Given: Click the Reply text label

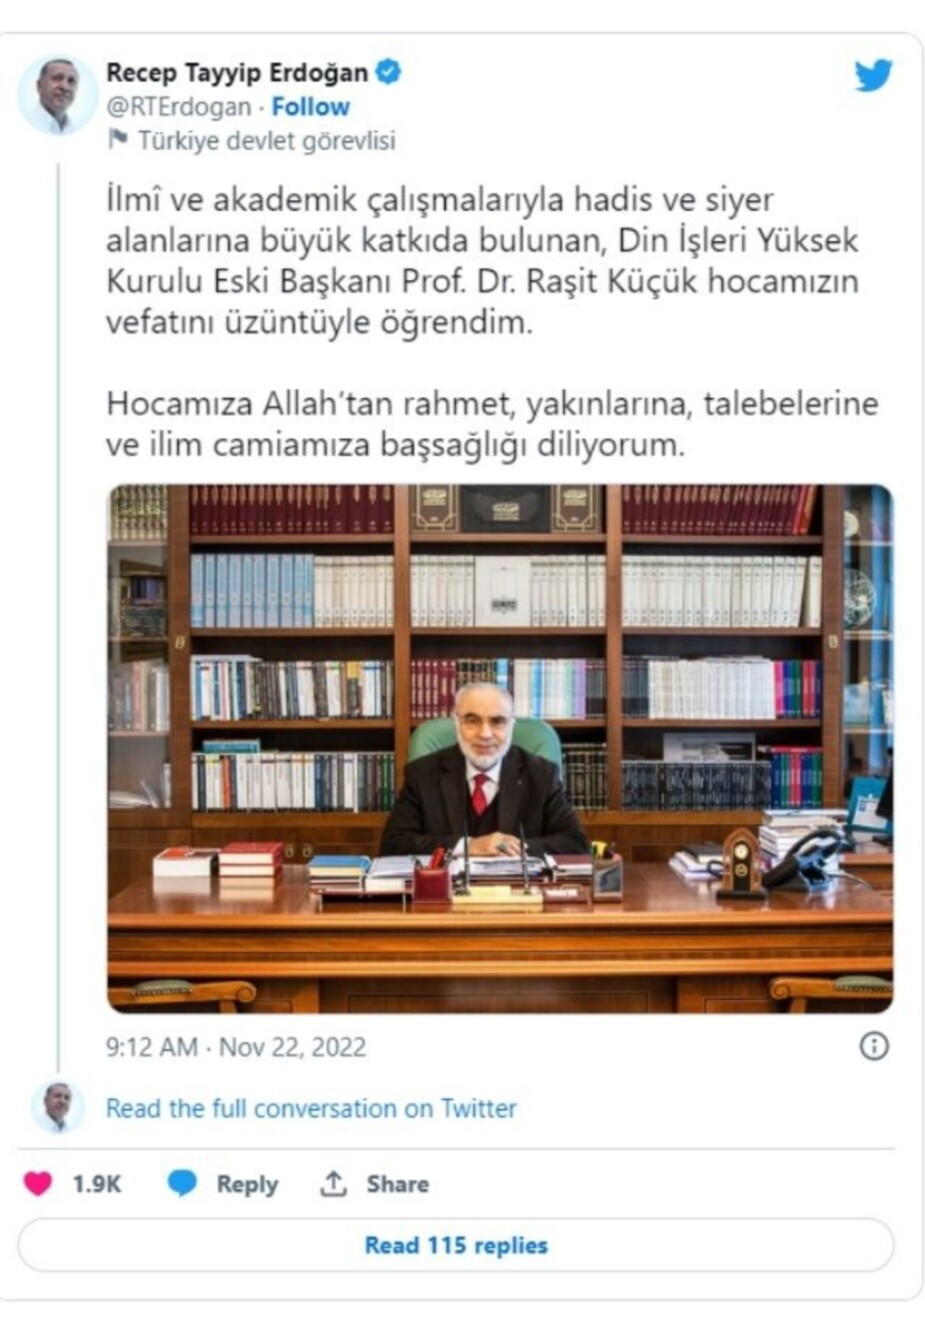Looking at the screenshot, I should tap(247, 1184).
